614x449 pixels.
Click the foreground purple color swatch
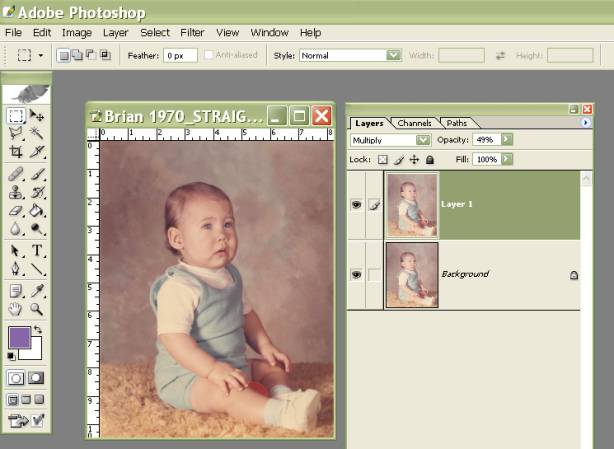point(20,338)
